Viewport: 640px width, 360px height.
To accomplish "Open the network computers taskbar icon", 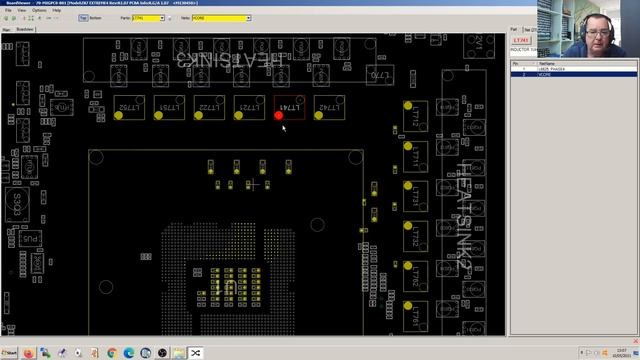I will [45, 353].
